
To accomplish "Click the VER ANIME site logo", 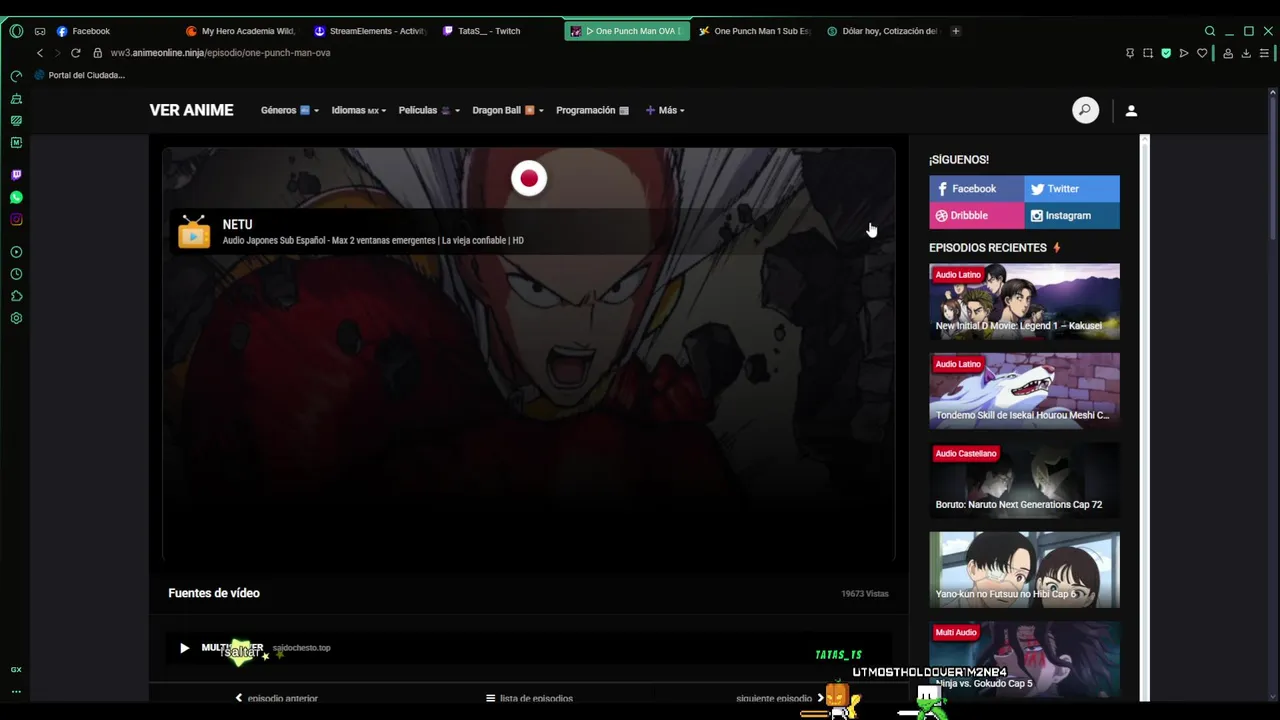I will pos(191,110).
